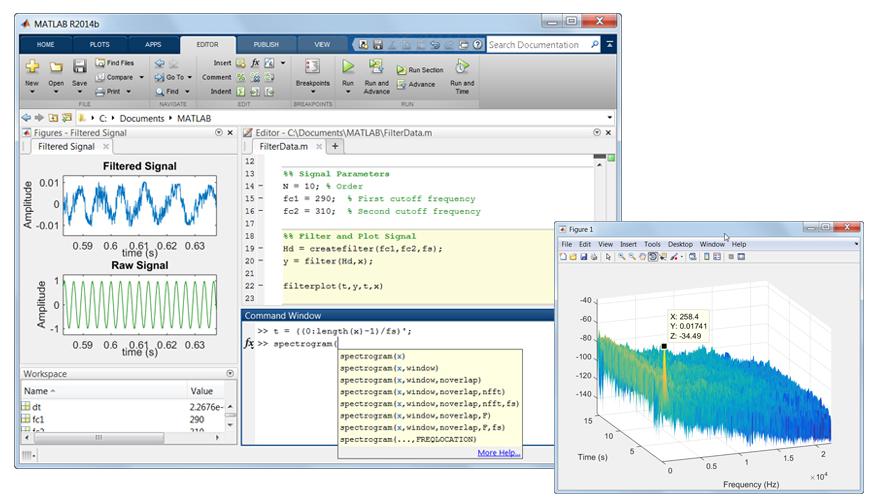Switch to the PUBLISH tab

click(x=266, y=45)
